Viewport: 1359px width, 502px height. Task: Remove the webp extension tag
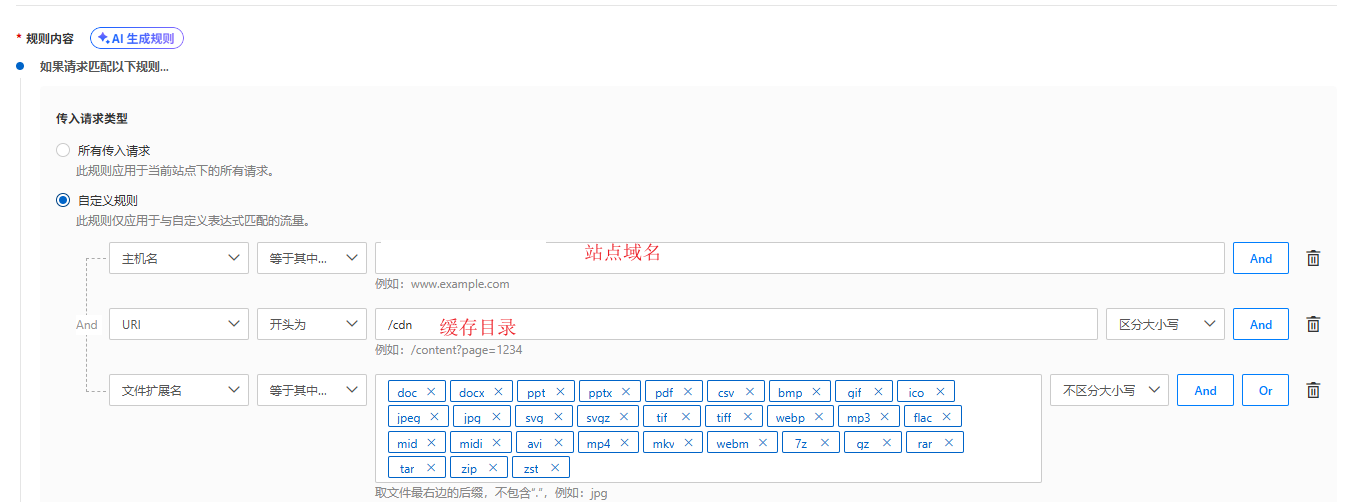coord(817,417)
